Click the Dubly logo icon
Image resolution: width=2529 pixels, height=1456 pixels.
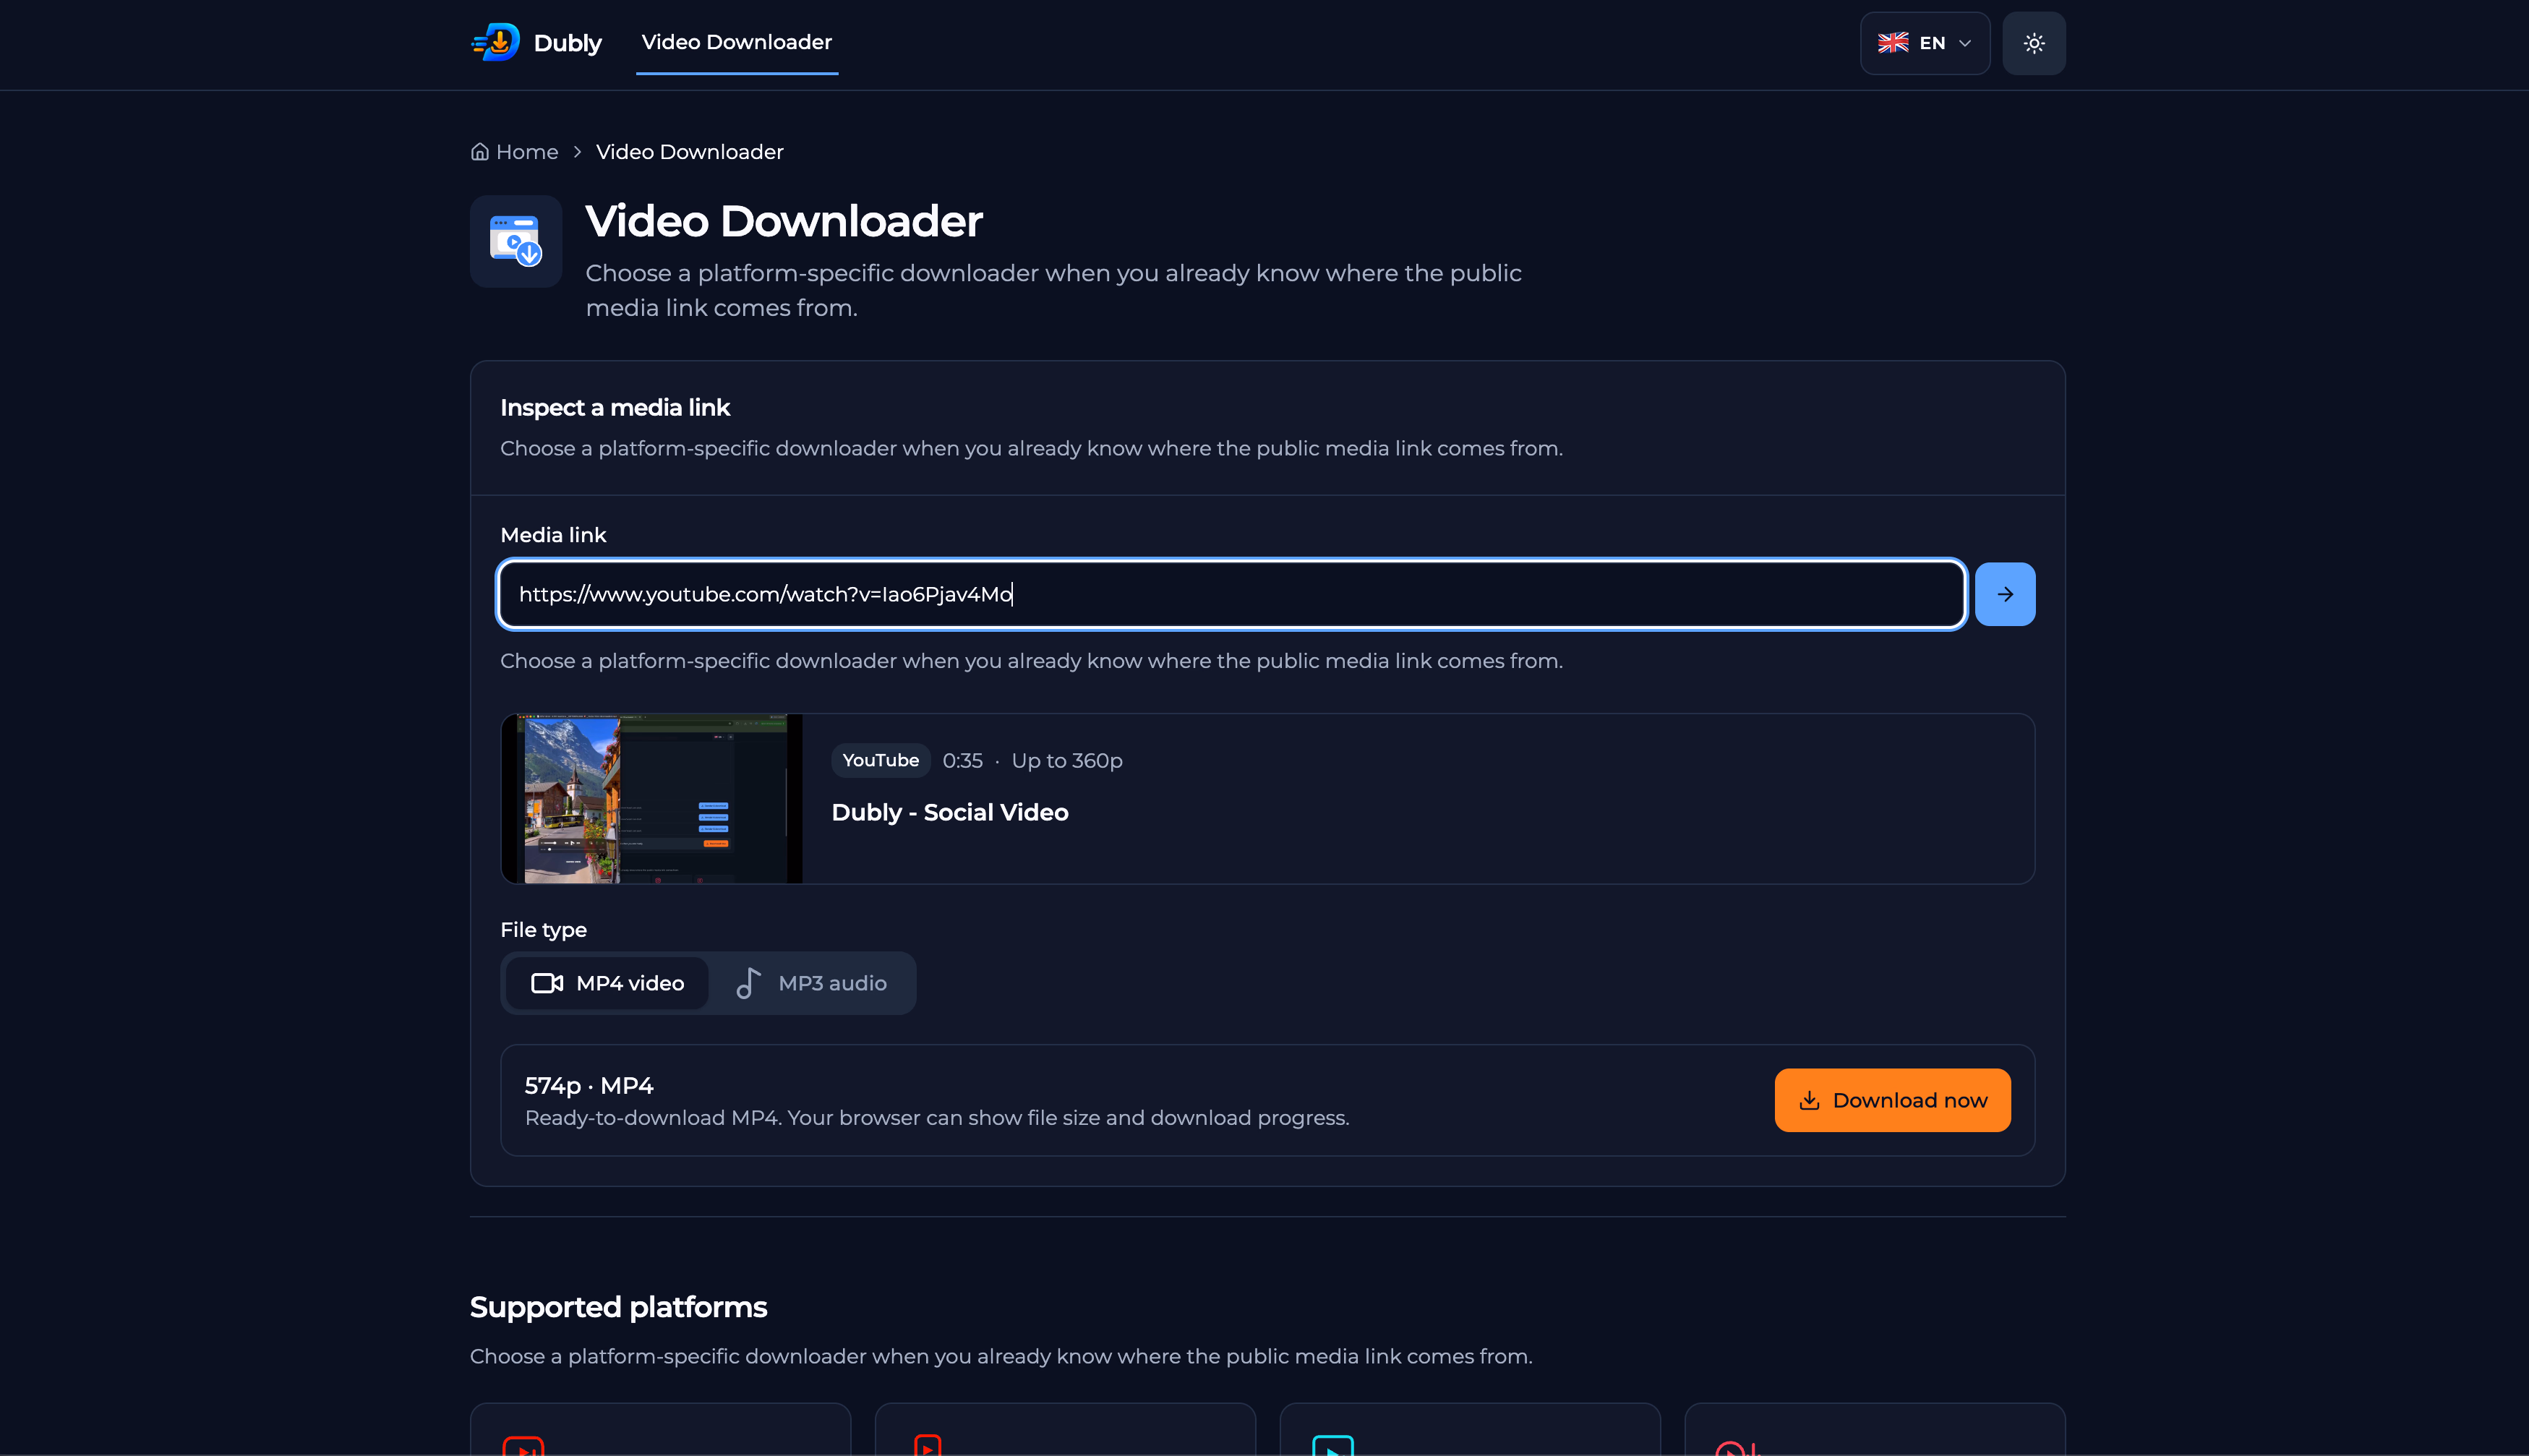(496, 42)
